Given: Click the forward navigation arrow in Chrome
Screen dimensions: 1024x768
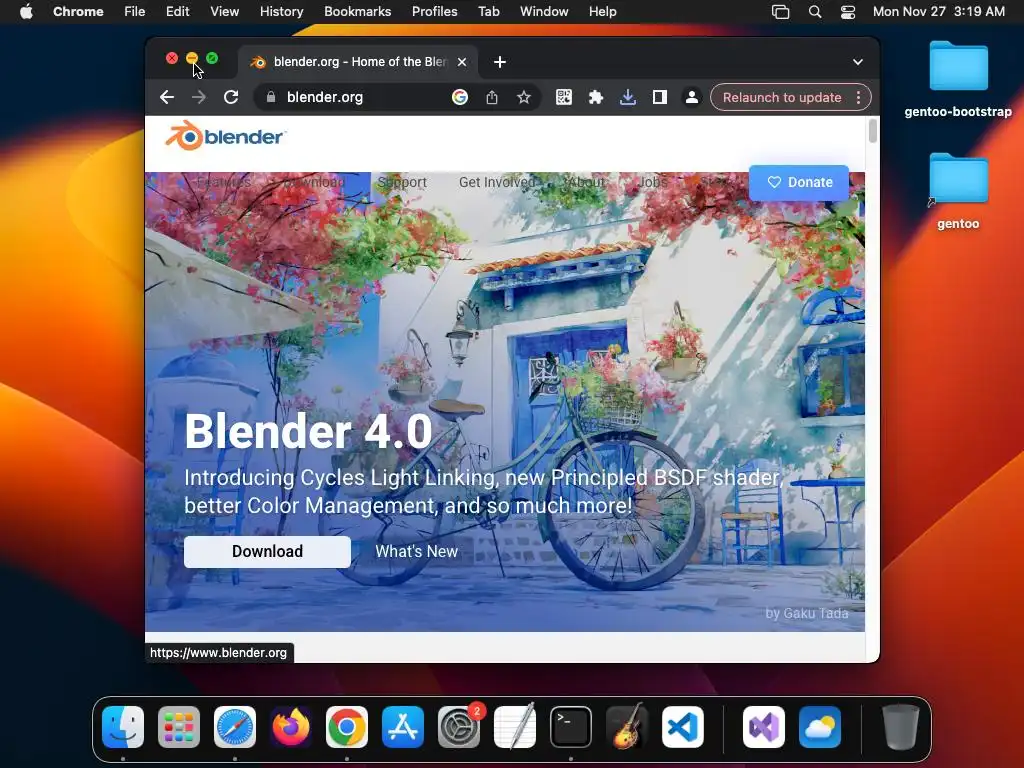Looking at the screenshot, I should click(199, 97).
